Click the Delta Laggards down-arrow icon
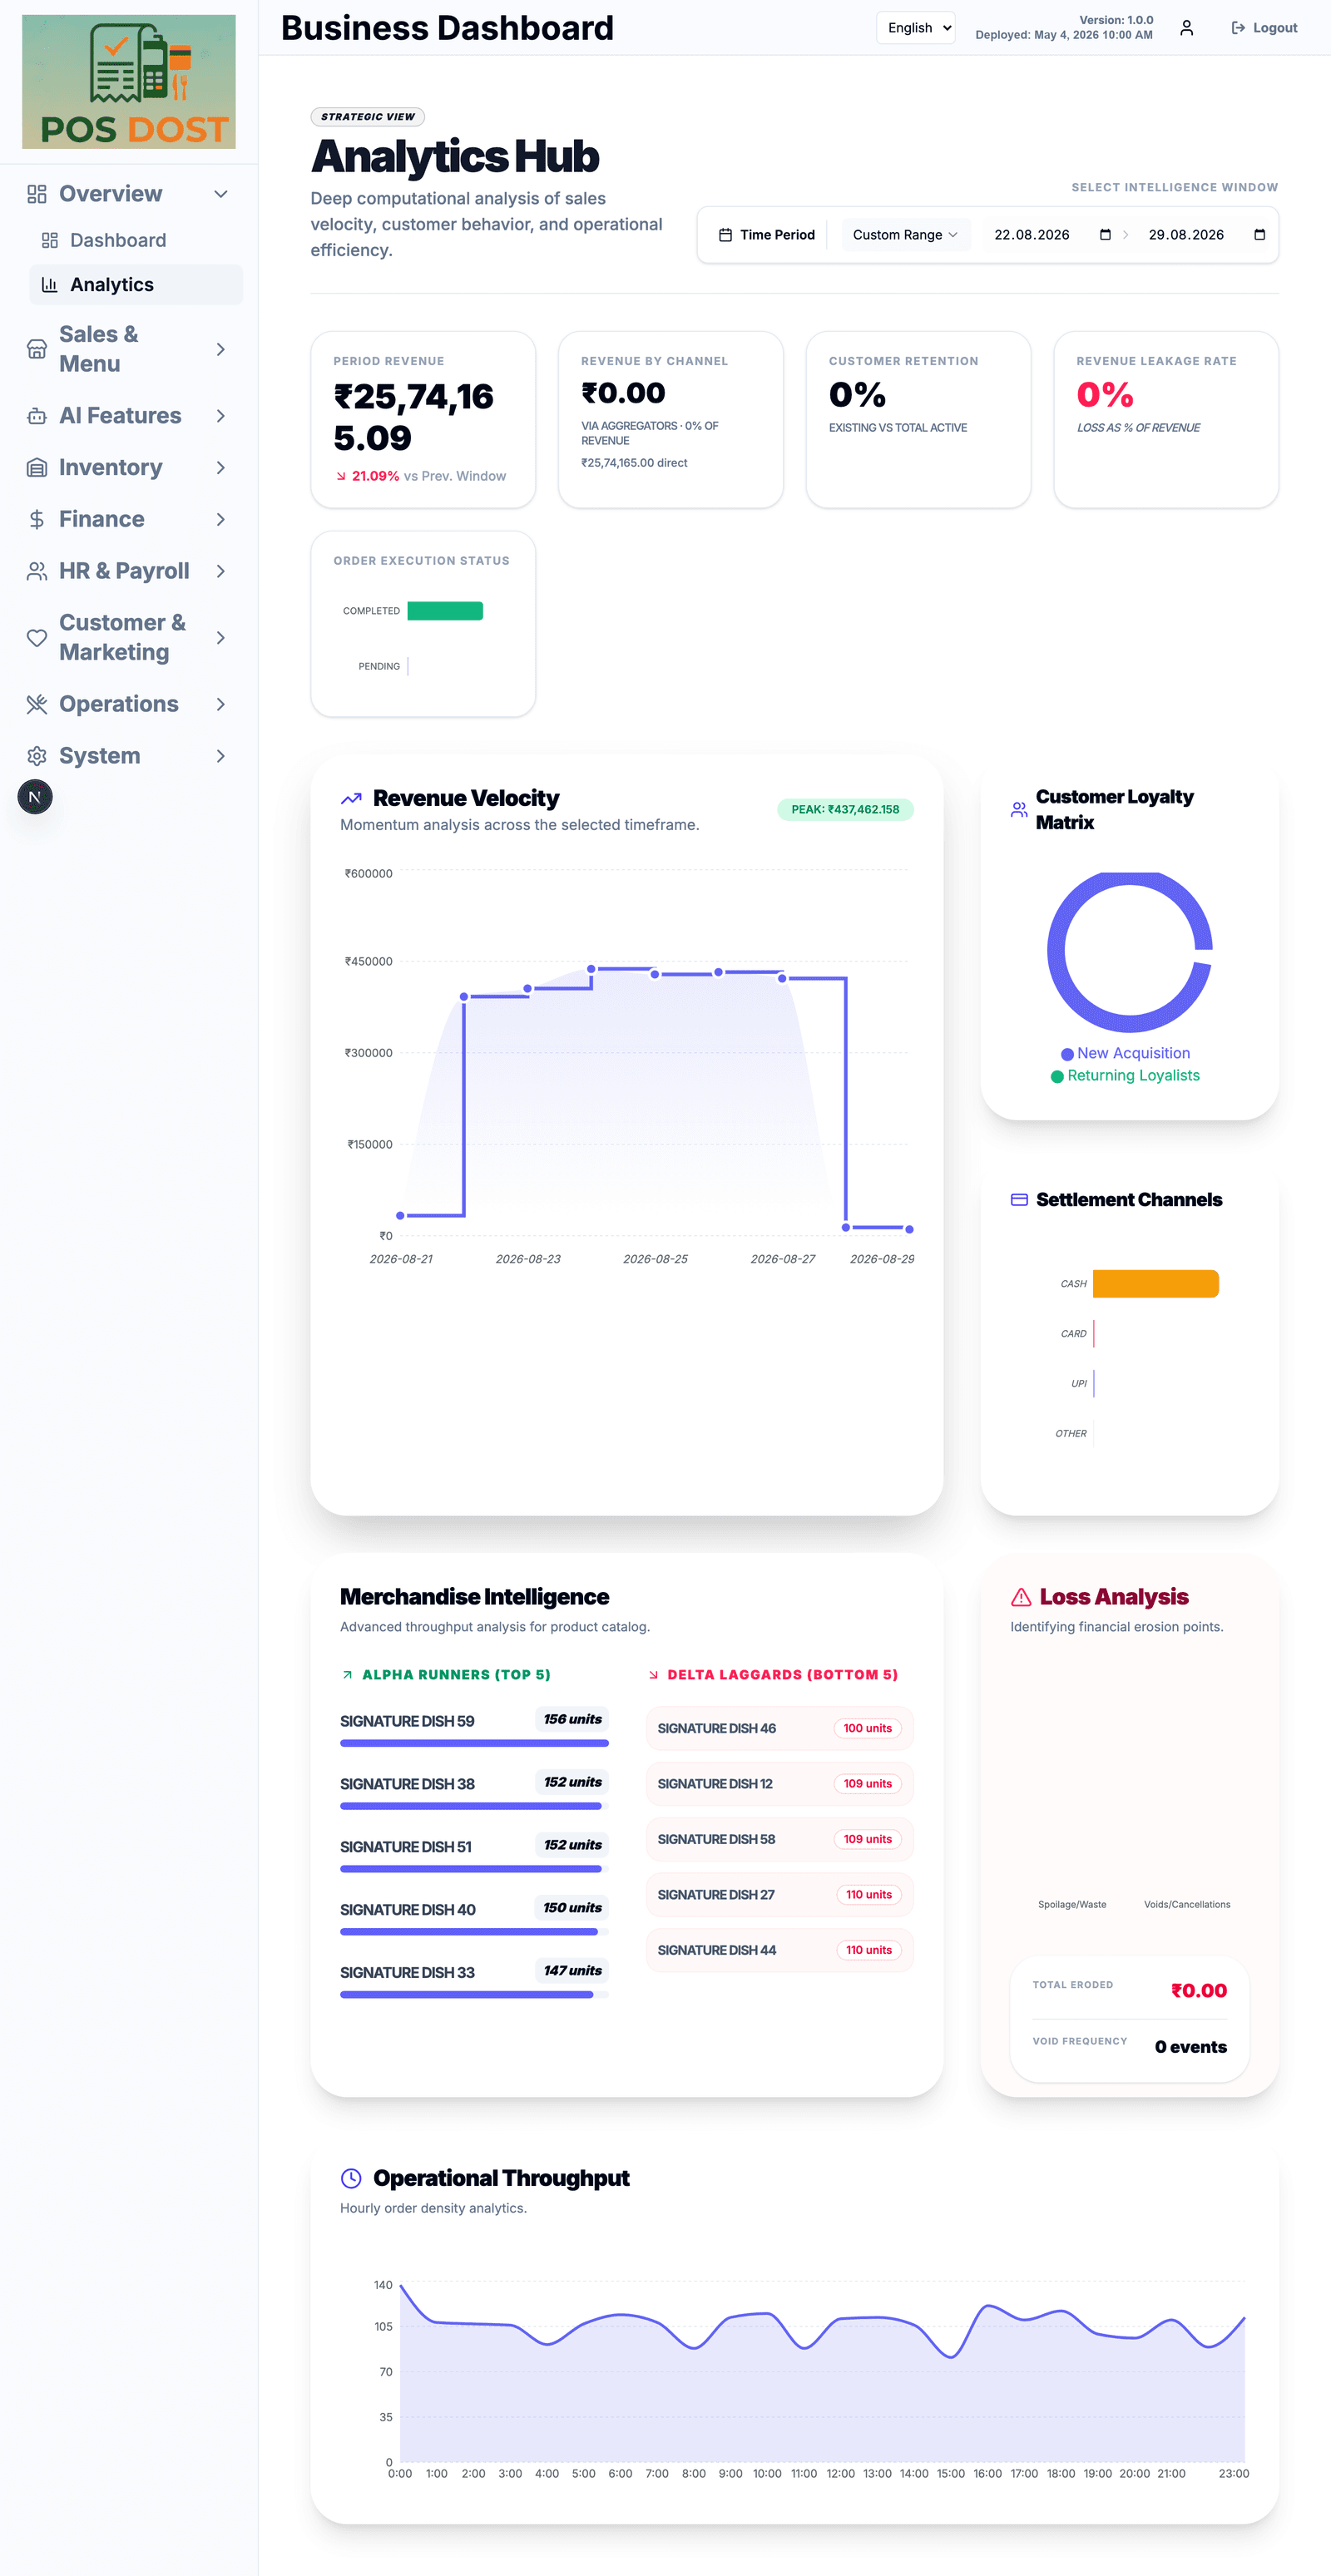1331x2576 pixels. [x=653, y=1675]
